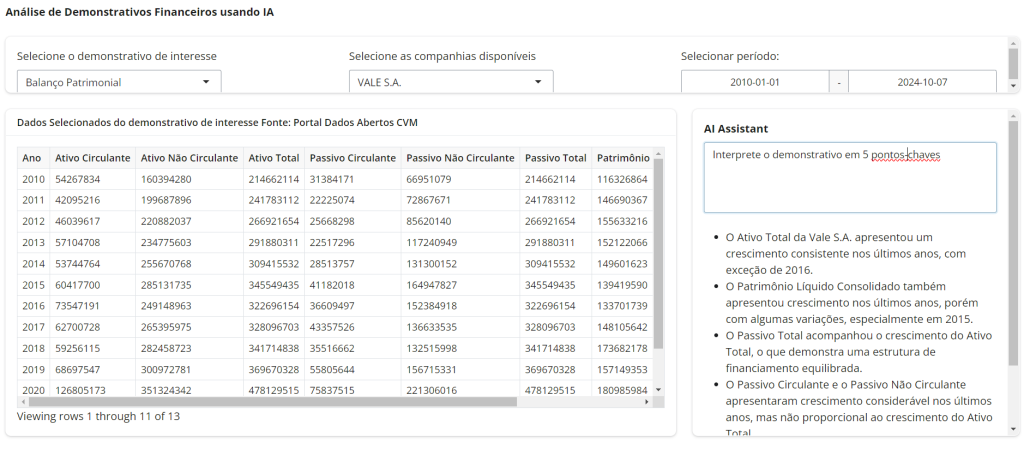Select the 2010 year cell
Viewport: 1024px width, 449px height.
point(31,179)
